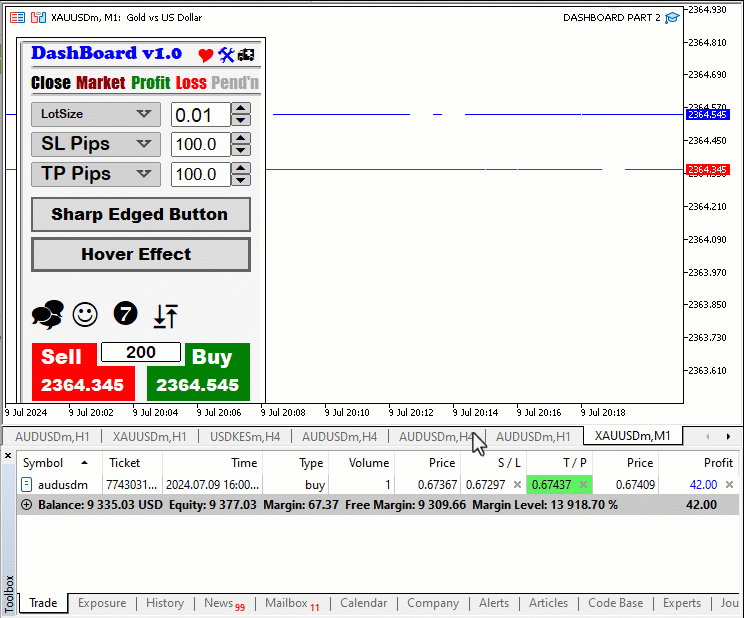Click the smiley face icon
The height and width of the screenshot is (618, 744).
tap(85, 314)
